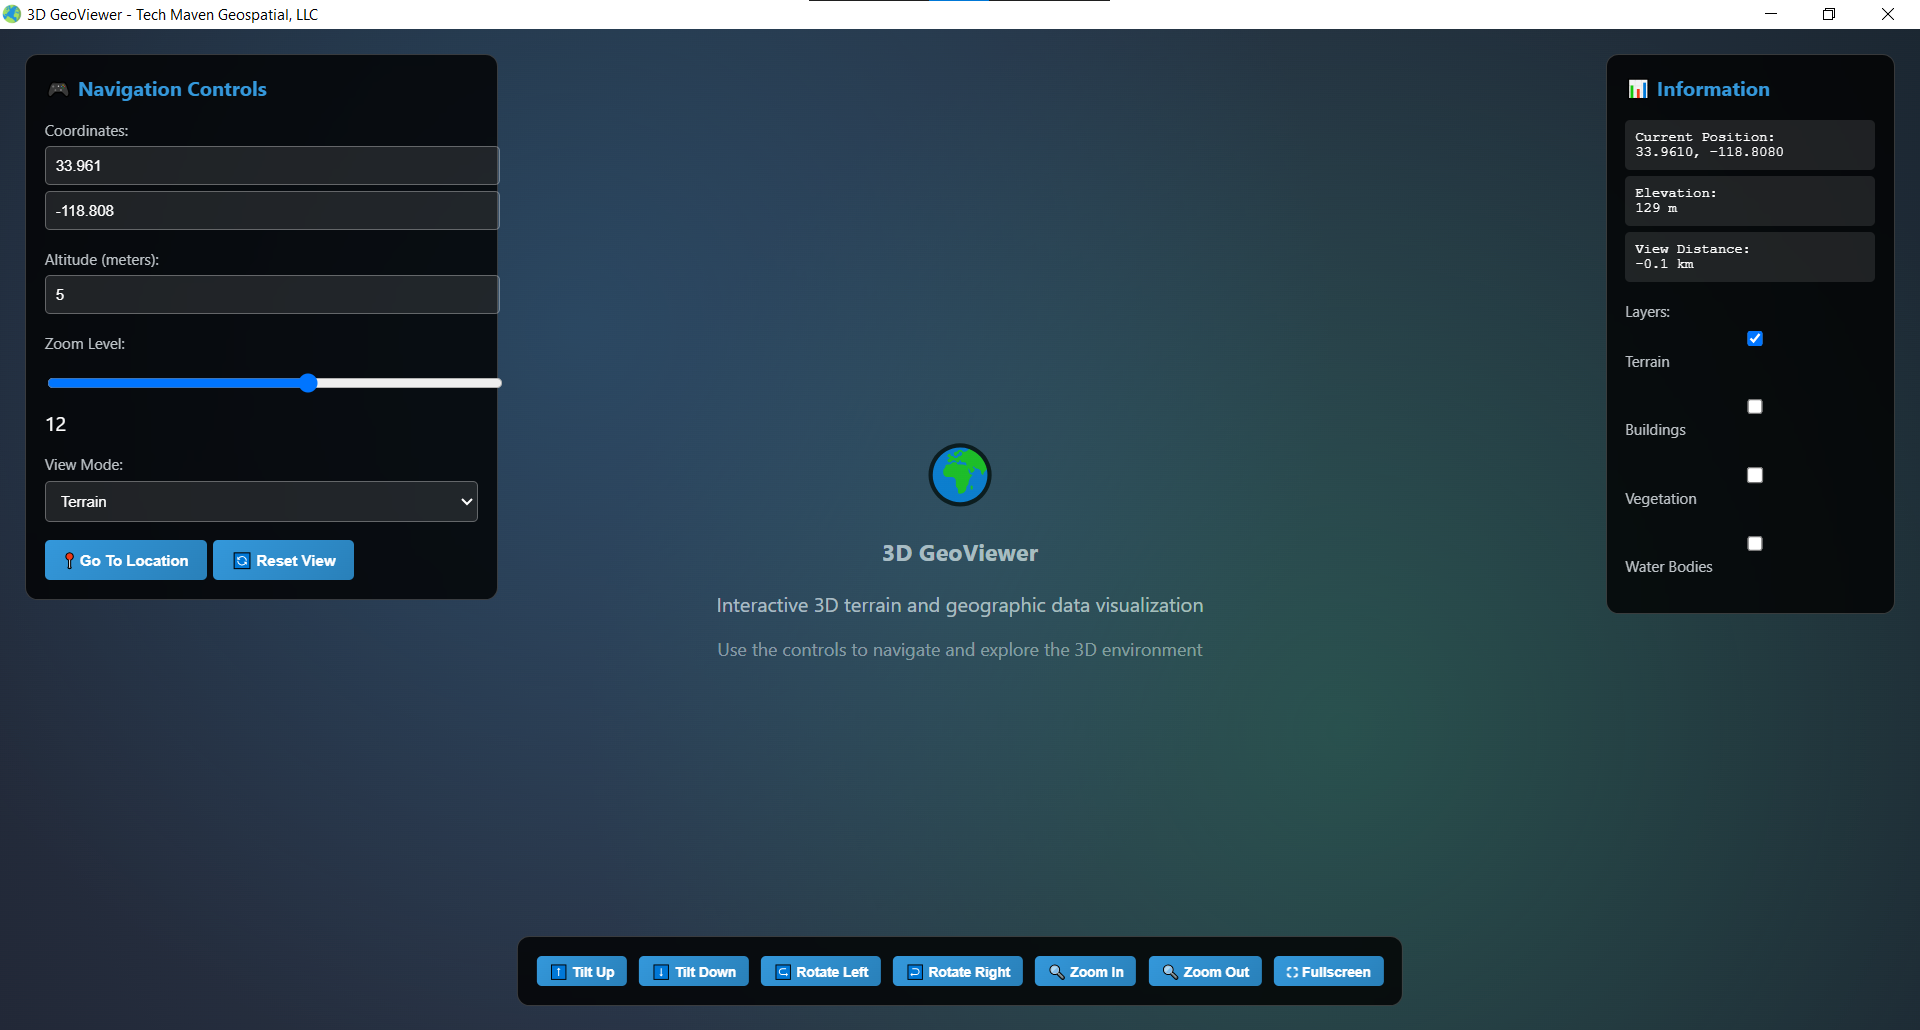
Task: Close the 3D GeoViewer window
Action: pyautogui.click(x=1888, y=14)
